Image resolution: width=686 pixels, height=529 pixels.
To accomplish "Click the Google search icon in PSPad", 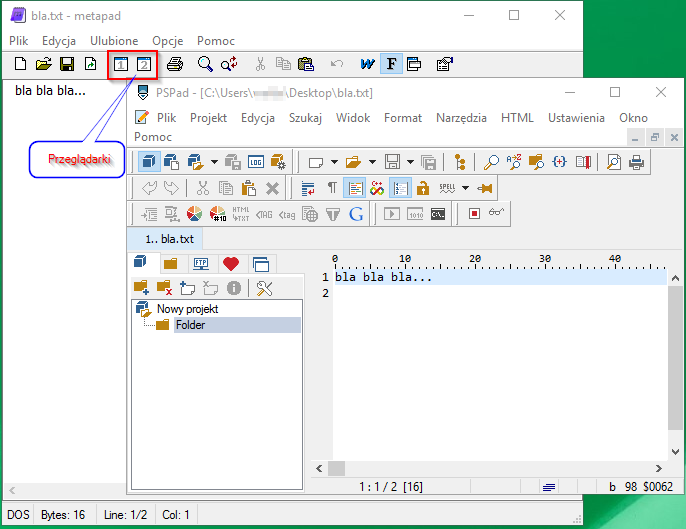I will 356,213.
